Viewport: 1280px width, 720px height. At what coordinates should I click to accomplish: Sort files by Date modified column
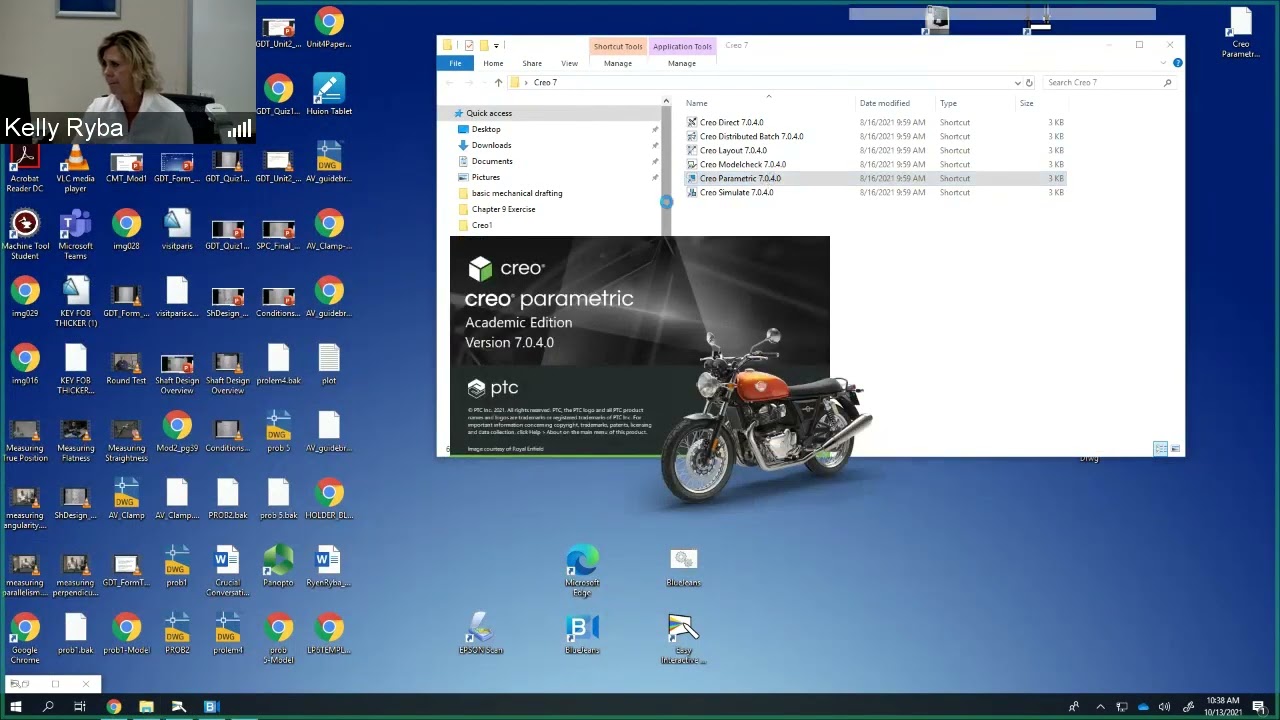(885, 103)
